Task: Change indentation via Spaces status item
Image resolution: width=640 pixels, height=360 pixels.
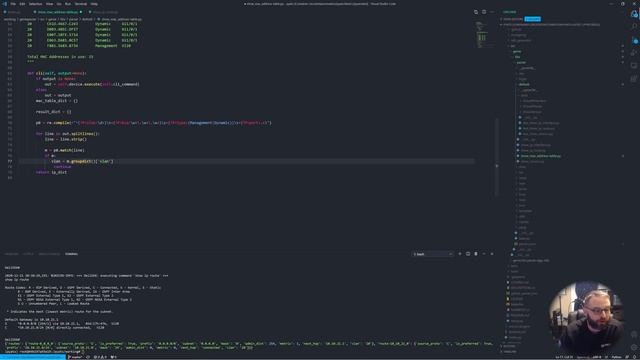Action: (583, 357)
